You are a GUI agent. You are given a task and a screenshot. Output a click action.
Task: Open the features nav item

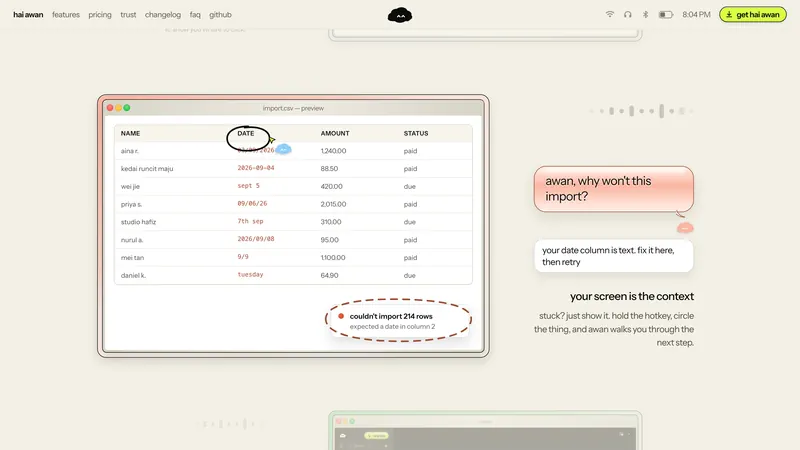point(66,15)
